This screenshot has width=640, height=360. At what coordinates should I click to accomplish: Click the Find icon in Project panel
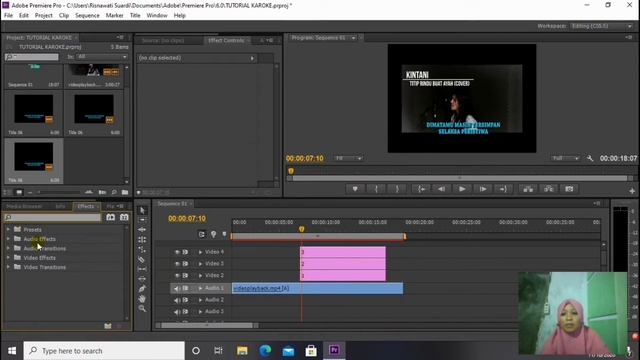(x=114, y=192)
